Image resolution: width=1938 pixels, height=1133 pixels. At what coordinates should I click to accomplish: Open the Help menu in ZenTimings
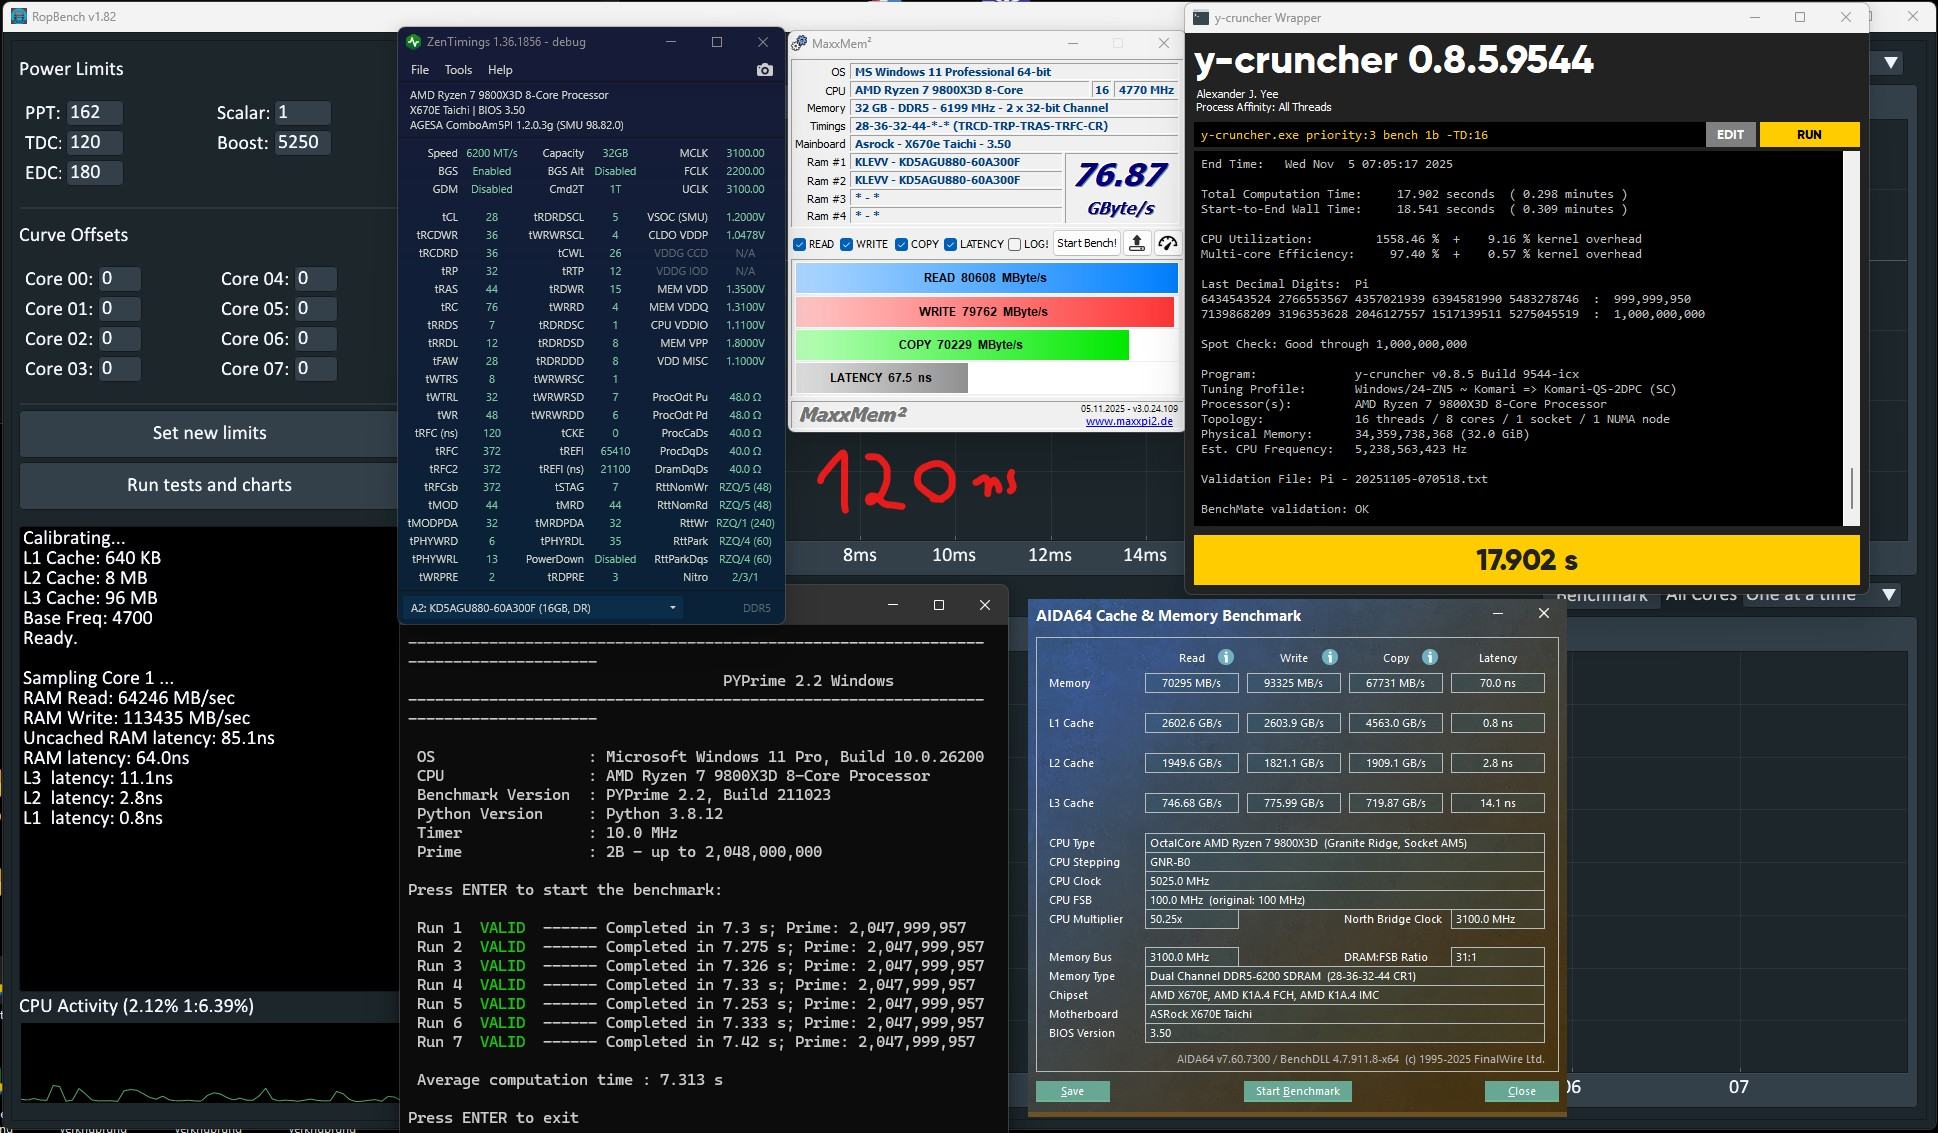click(x=500, y=70)
